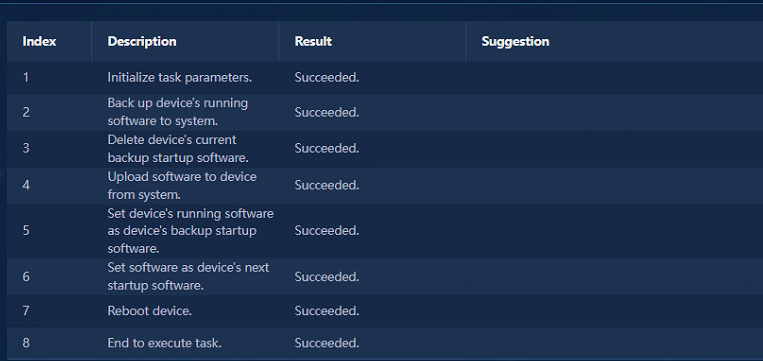763x361 pixels.
Task: Click Succeeded result for Initialize task parameters
Action: click(327, 78)
